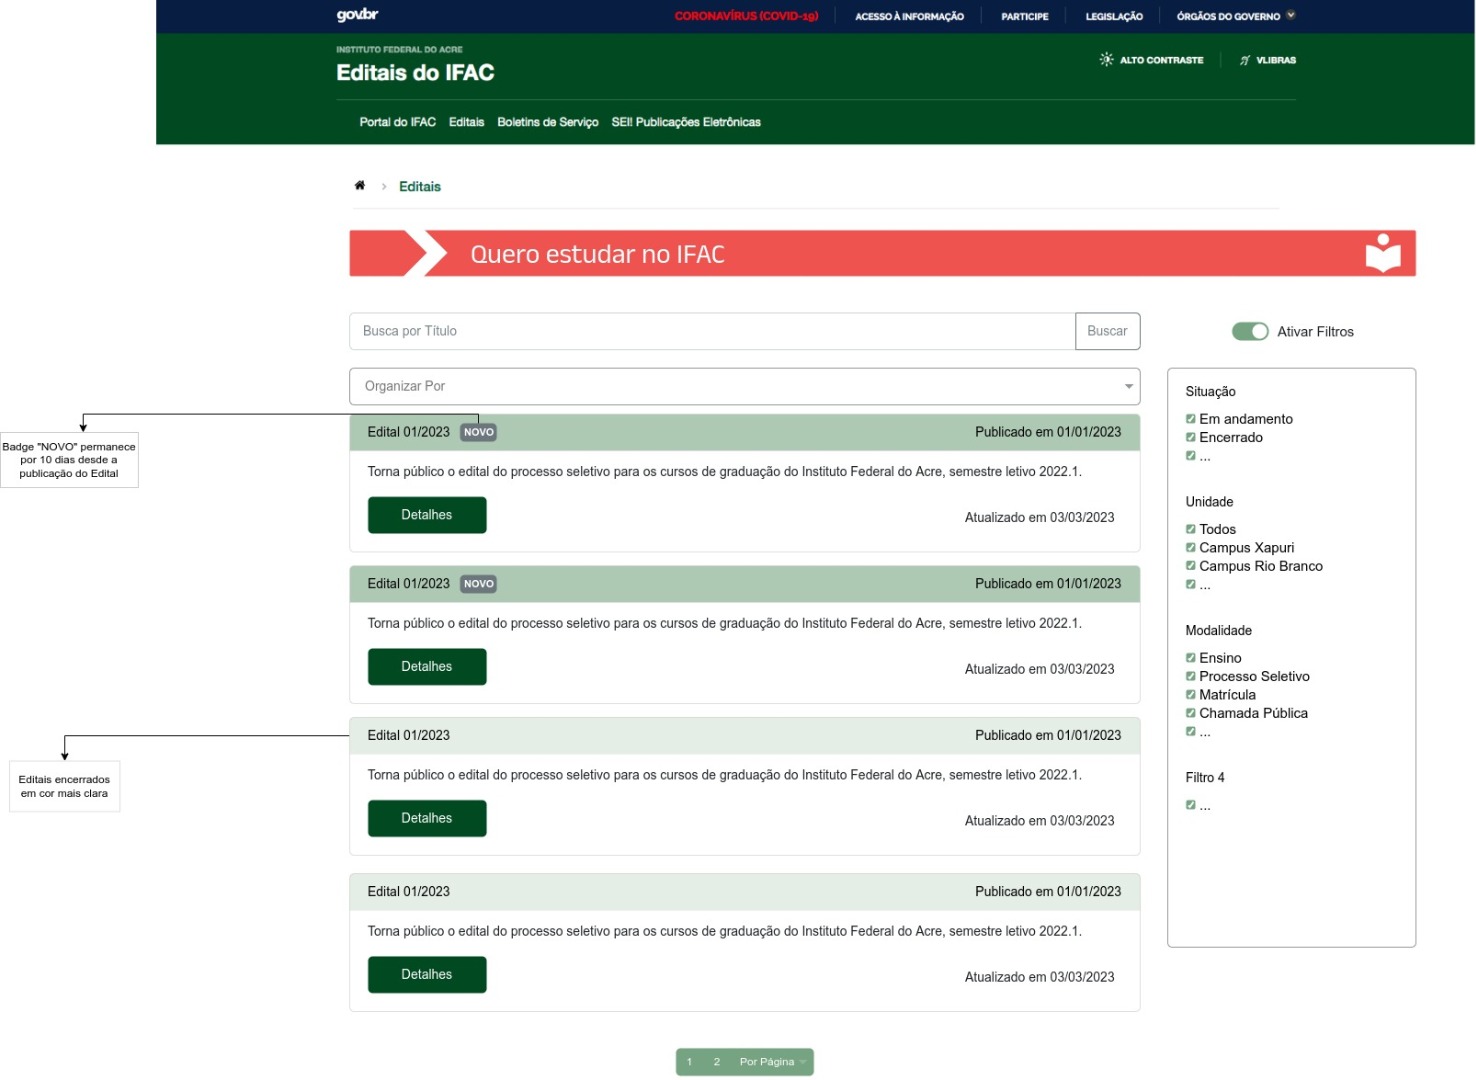
Task: Open the Organizar Por dropdown
Action: click(x=744, y=387)
